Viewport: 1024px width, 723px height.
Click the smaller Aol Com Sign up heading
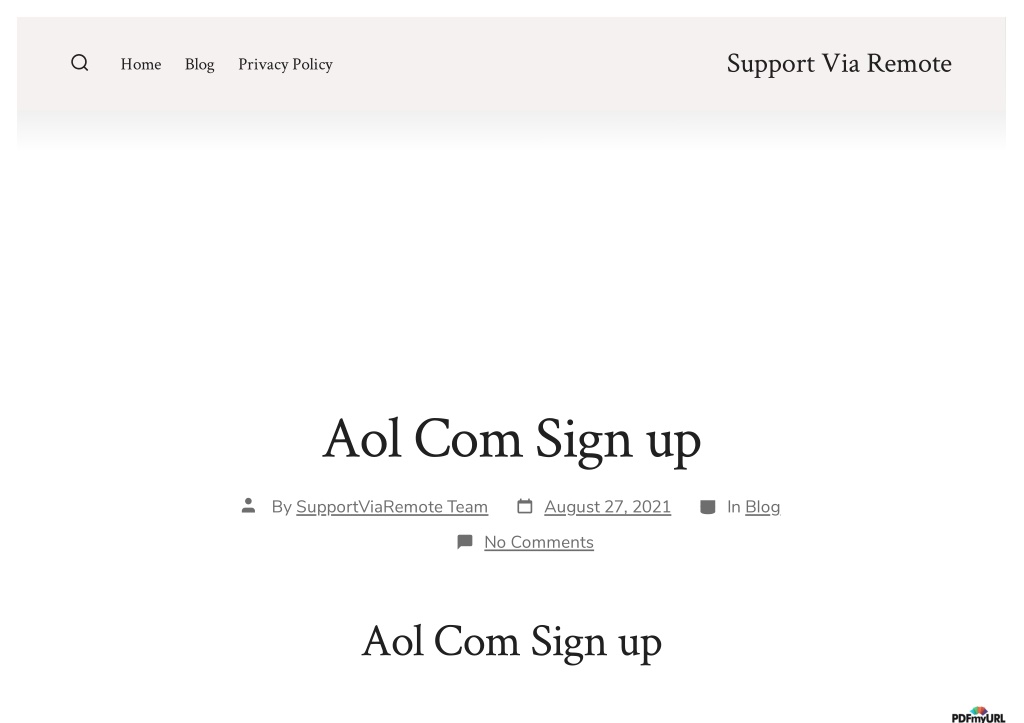tap(512, 642)
